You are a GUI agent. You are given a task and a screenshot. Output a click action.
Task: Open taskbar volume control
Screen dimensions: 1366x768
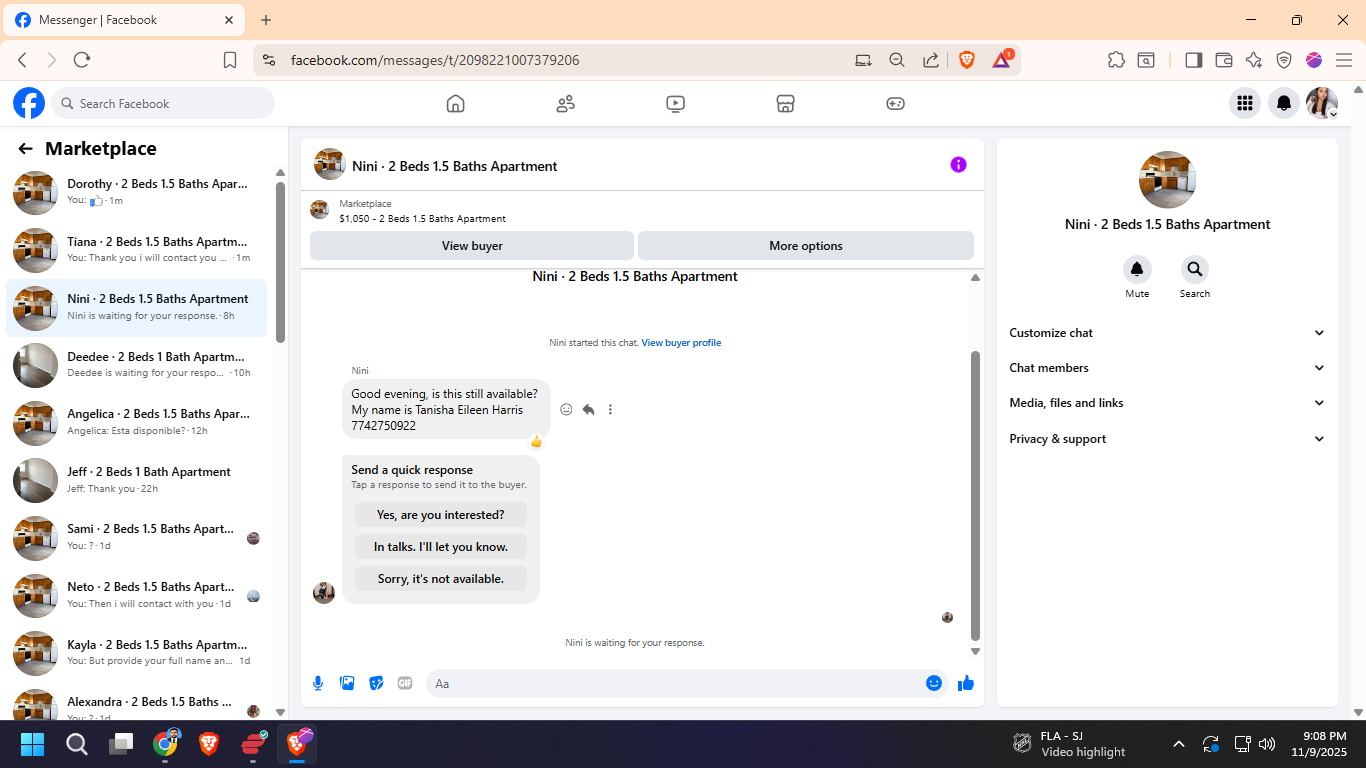coord(1267,744)
